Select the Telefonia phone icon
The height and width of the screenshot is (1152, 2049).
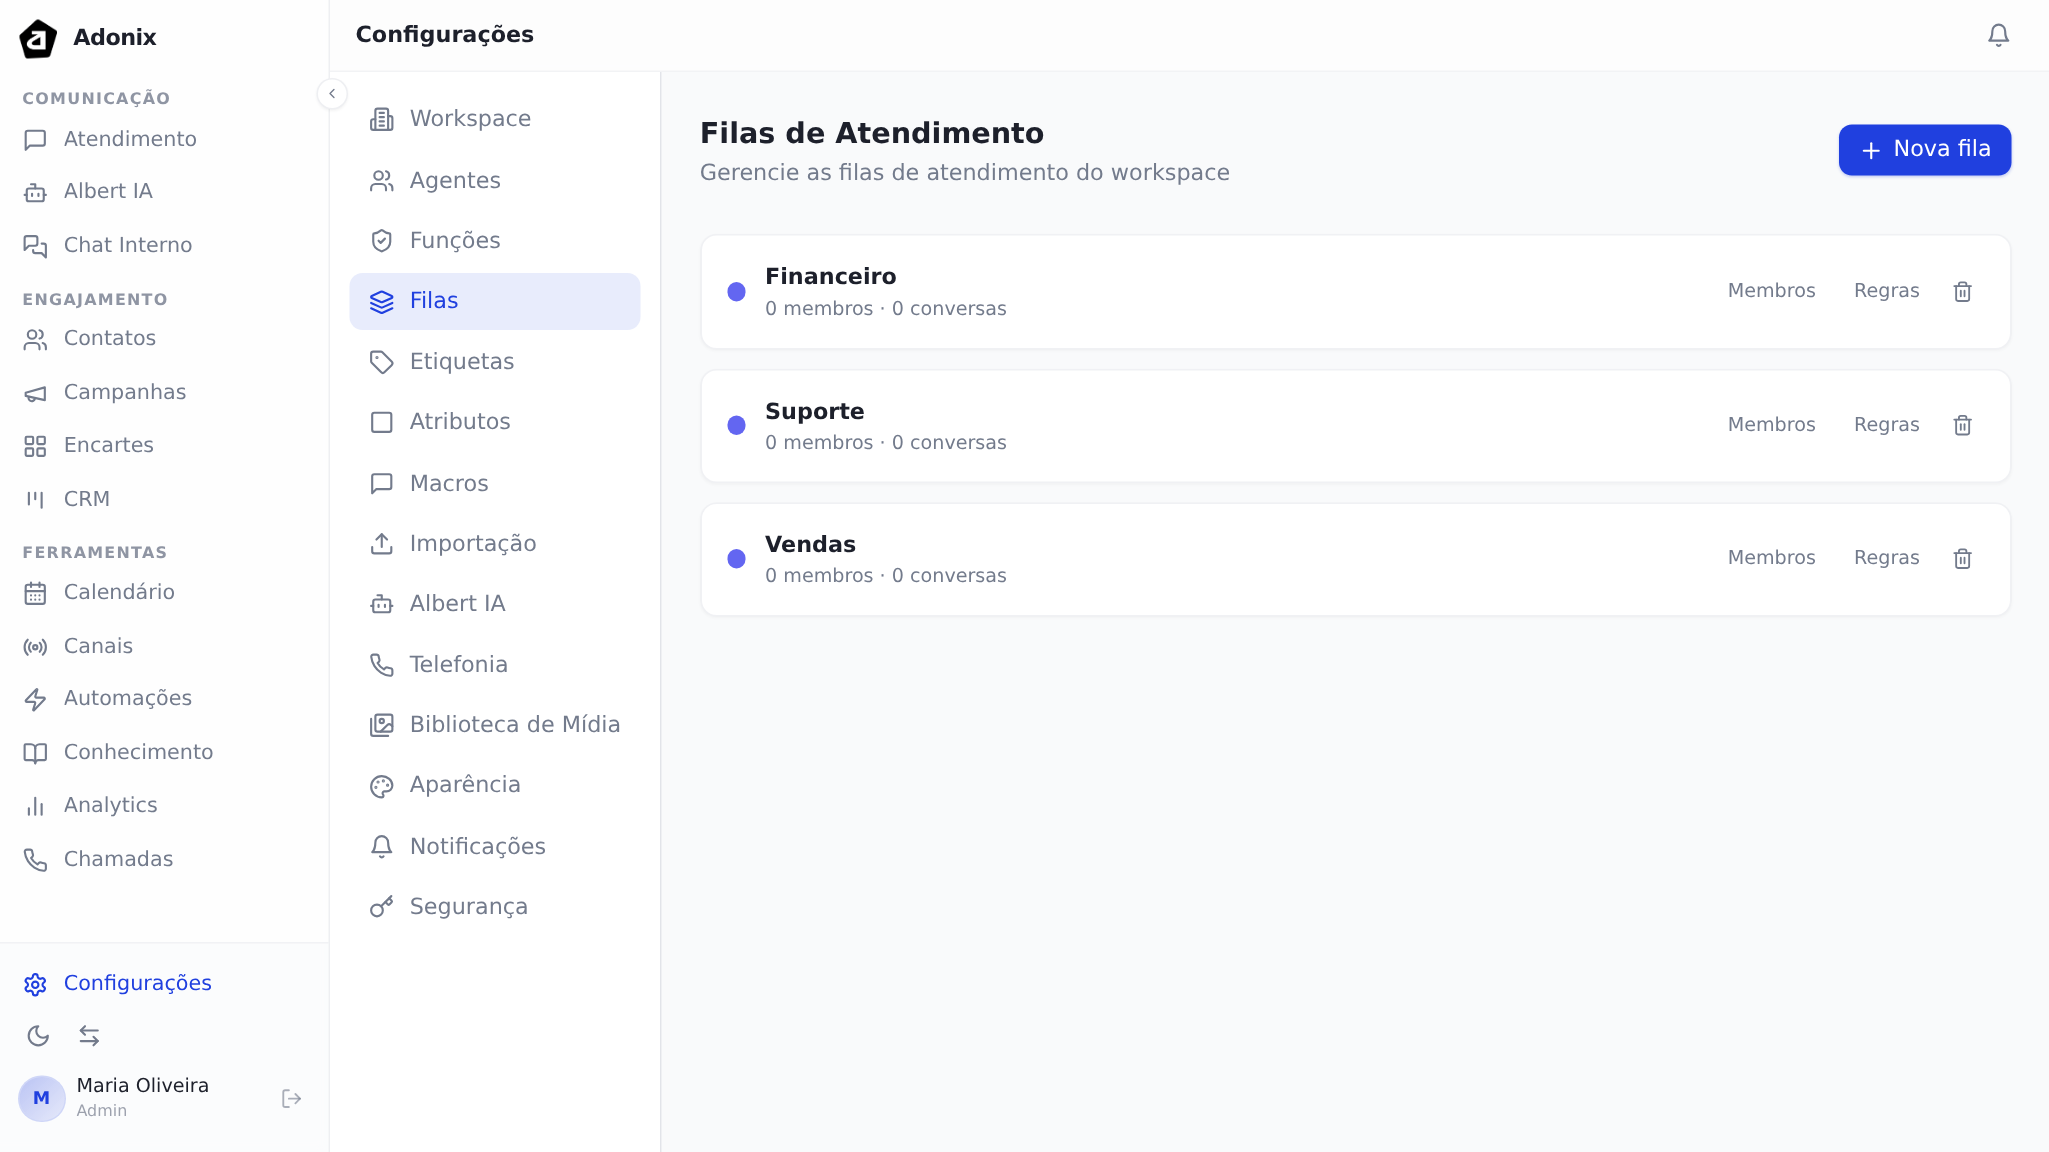point(382,664)
